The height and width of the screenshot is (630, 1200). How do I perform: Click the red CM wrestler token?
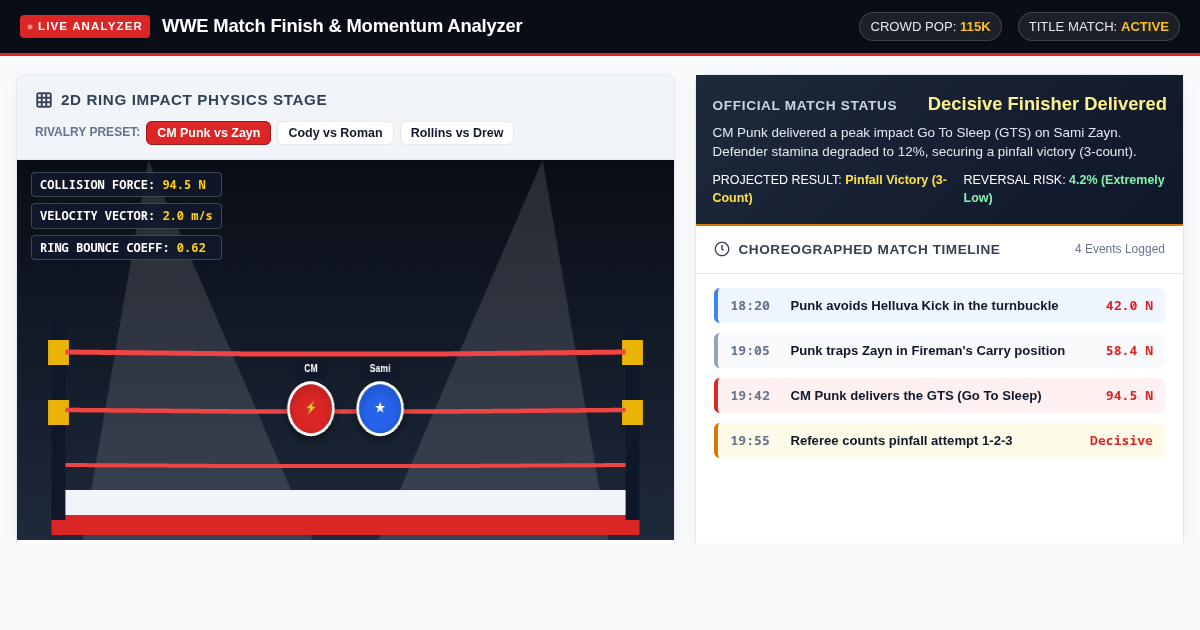click(x=311, y=408)
